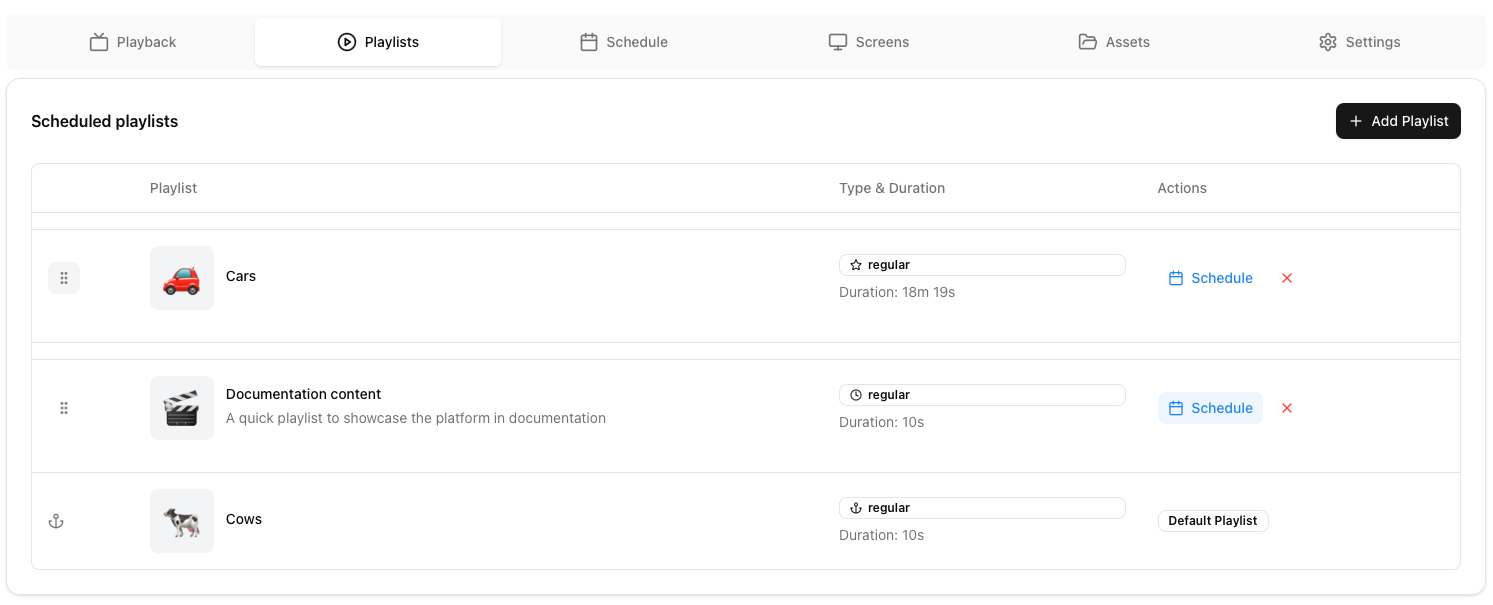Click the Default Playlist badge for Cows
The width and height of the screenshot is (1493, 605).
click(1213, 521)
